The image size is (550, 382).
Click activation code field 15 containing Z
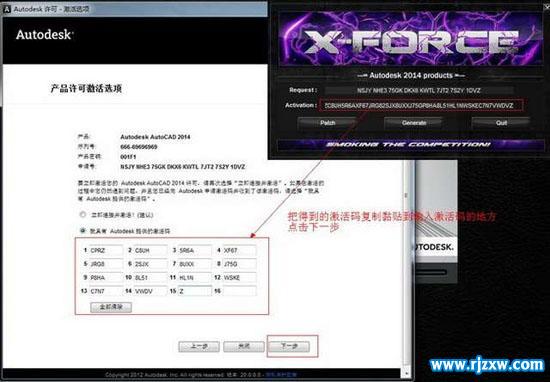[x=195, y=291]
